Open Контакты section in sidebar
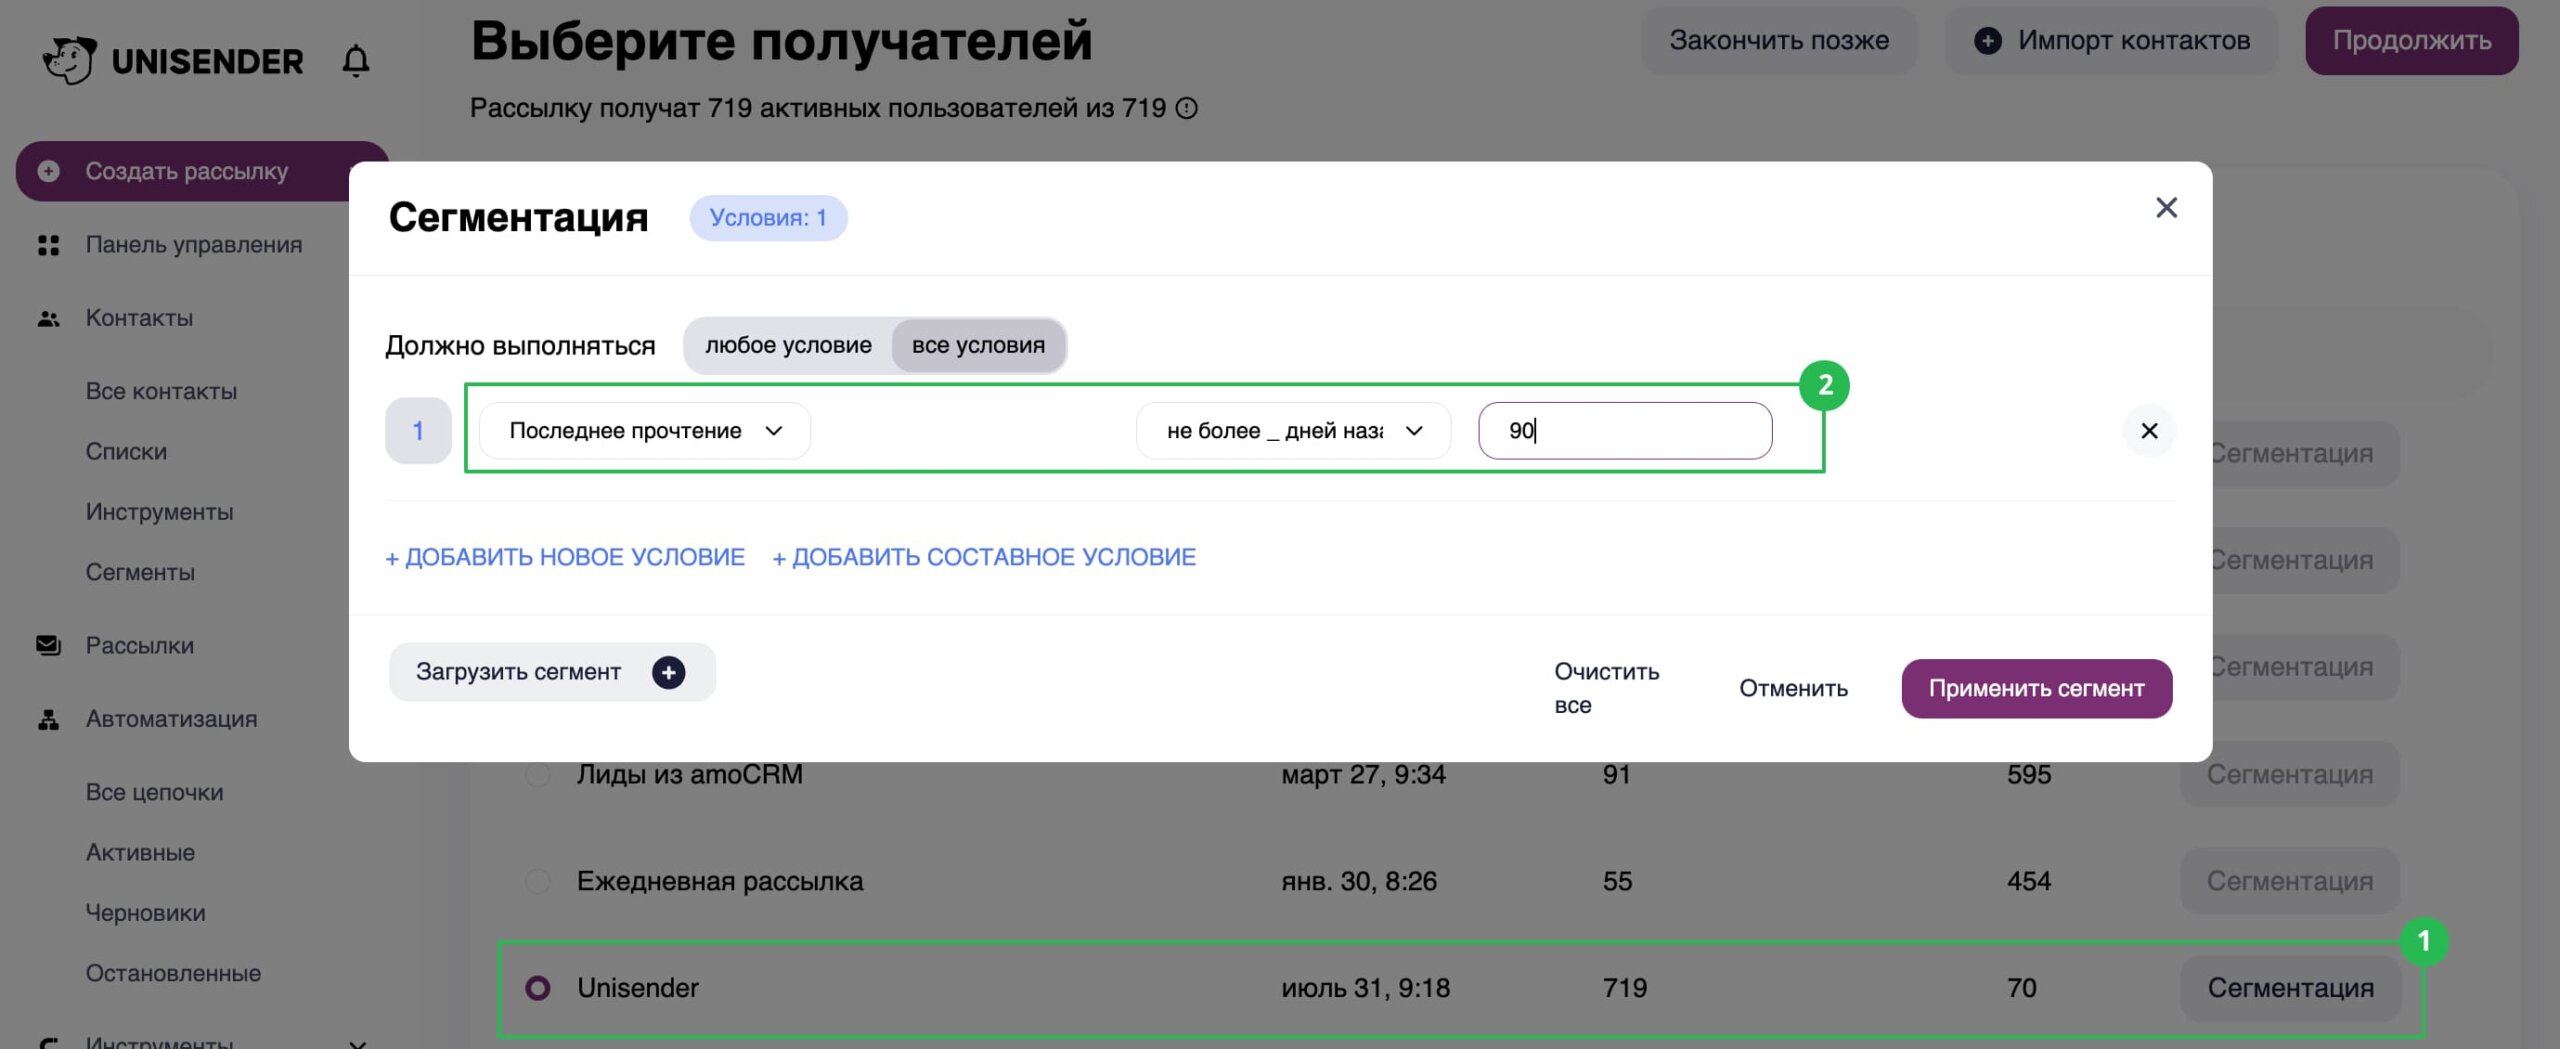 pos(139,318)
